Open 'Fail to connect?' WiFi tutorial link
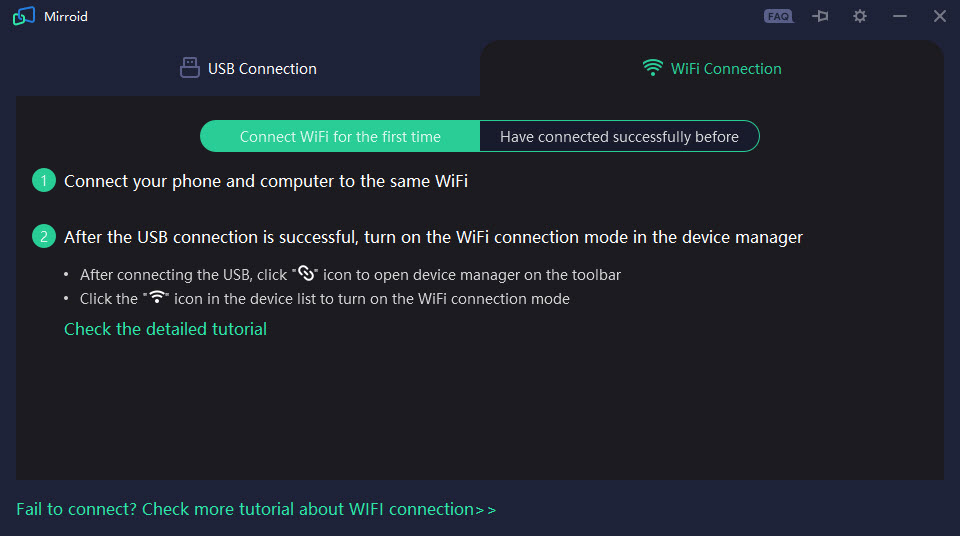960x536 pixels. [256, 509]
